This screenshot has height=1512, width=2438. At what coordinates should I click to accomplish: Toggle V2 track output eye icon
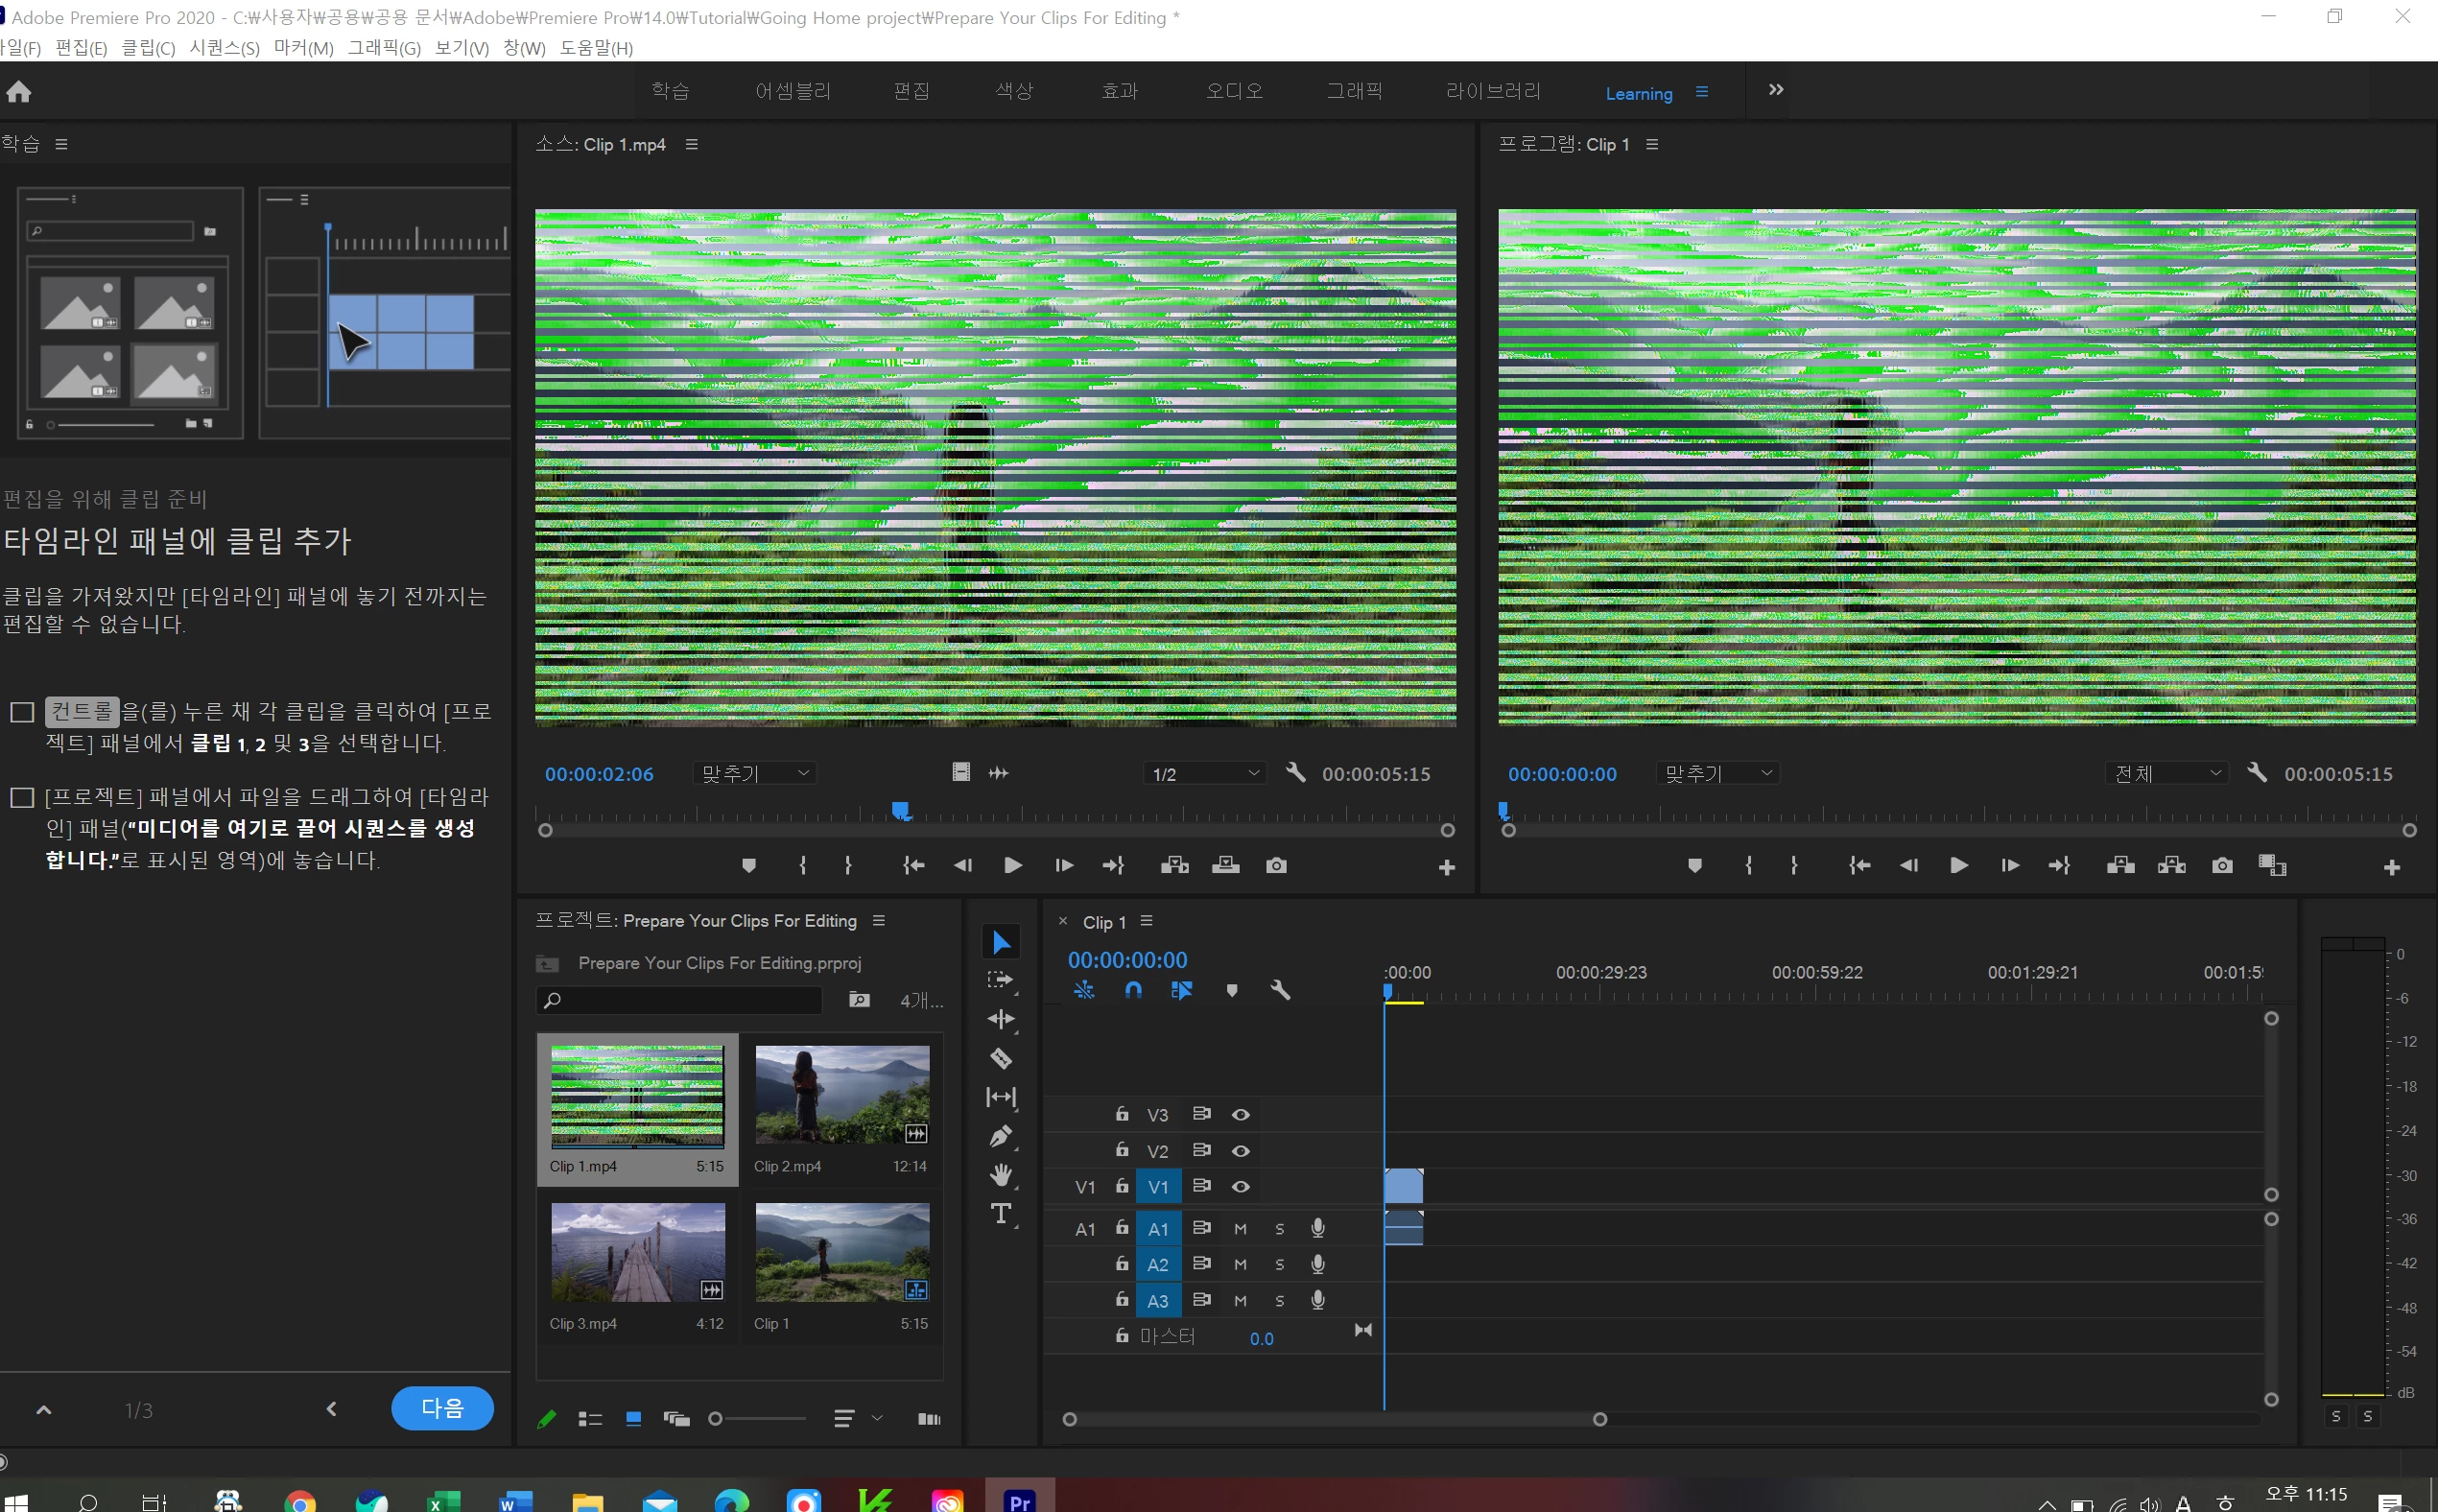1240,1151
